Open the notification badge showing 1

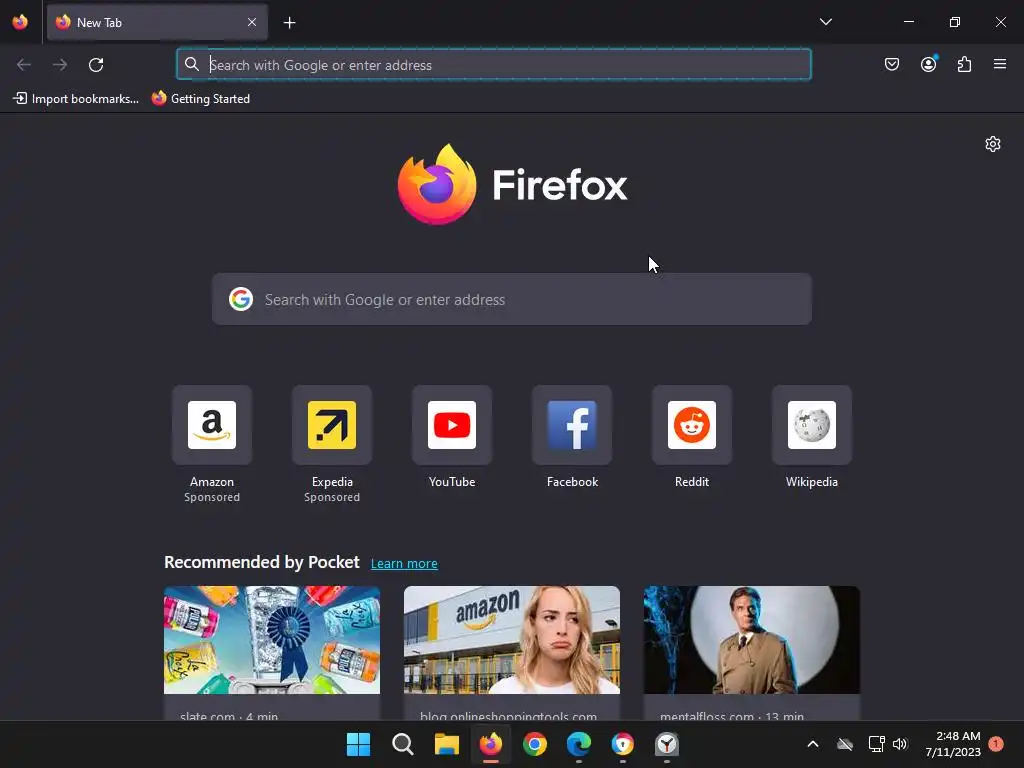coord(995,744)
